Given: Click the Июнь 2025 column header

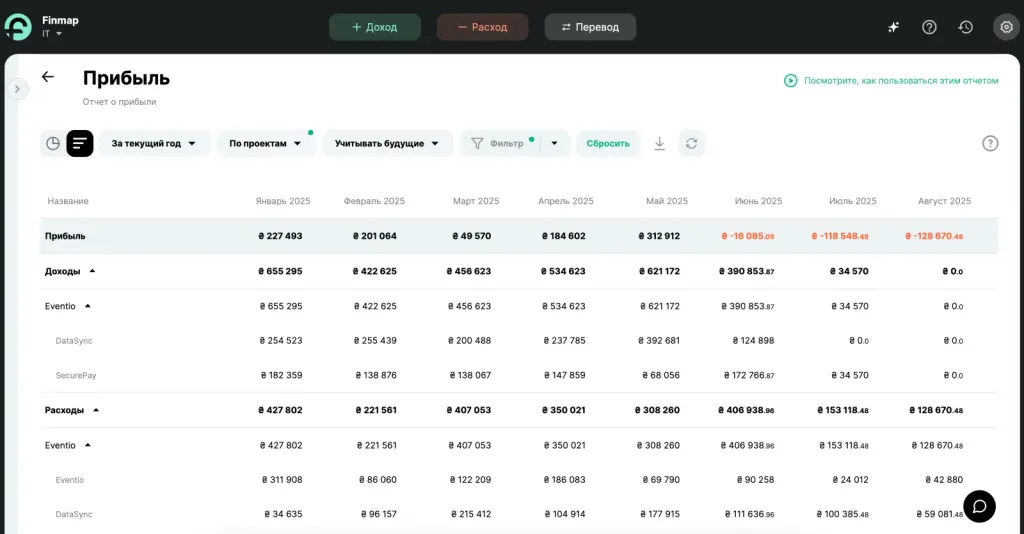Looking at the screenshot, I should point(758,201).
